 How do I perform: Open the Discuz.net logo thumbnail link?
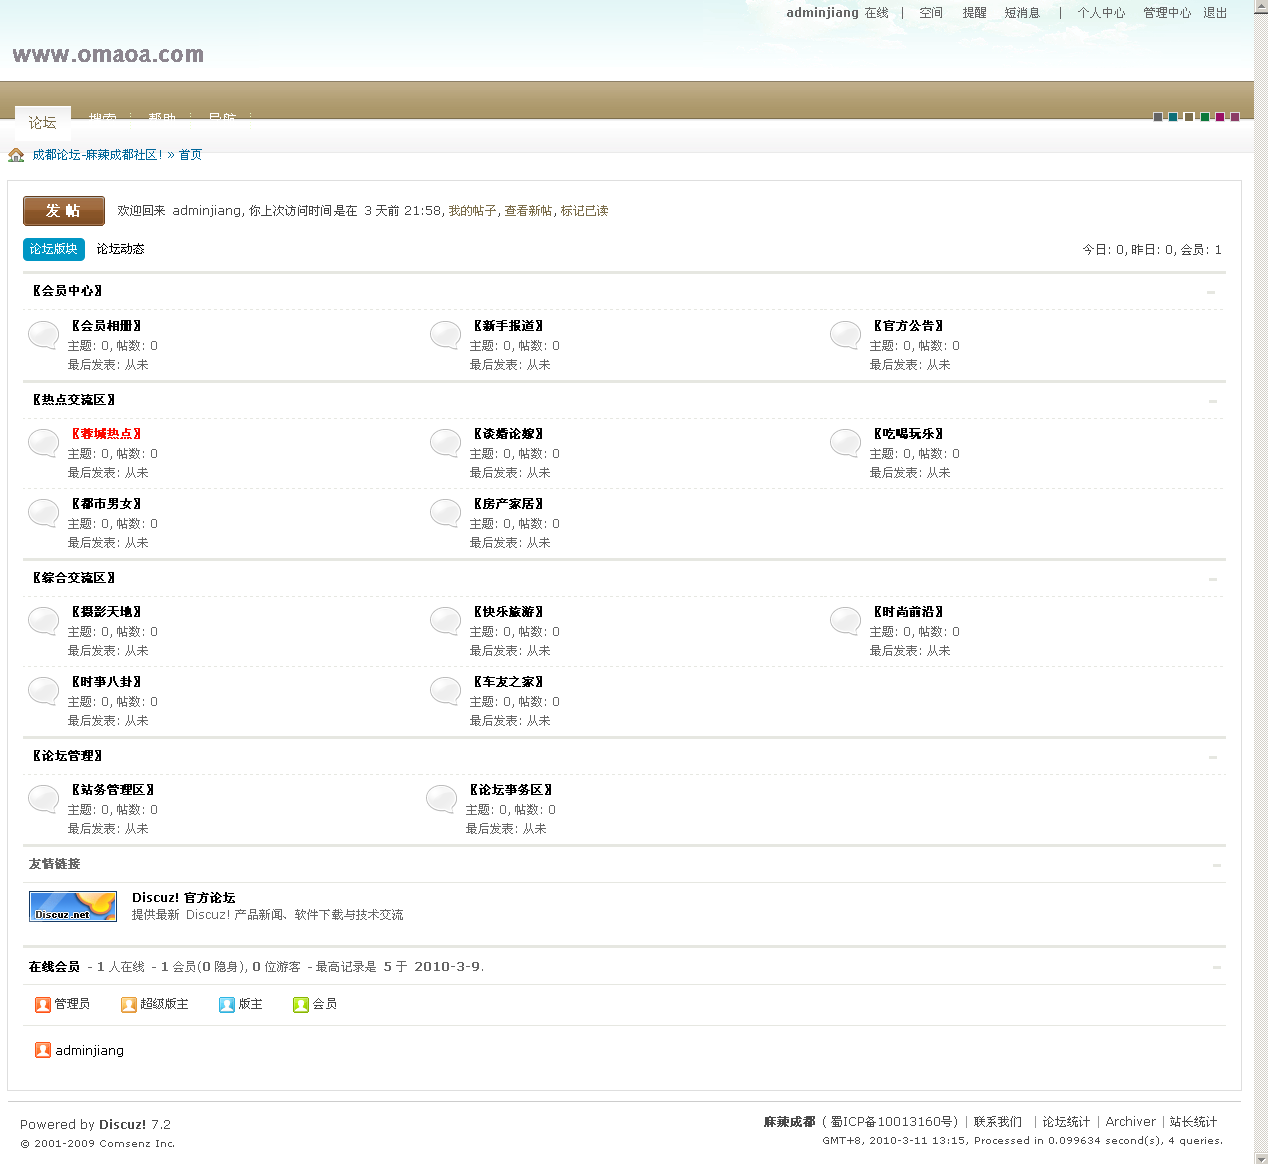[x=73, y=906]
